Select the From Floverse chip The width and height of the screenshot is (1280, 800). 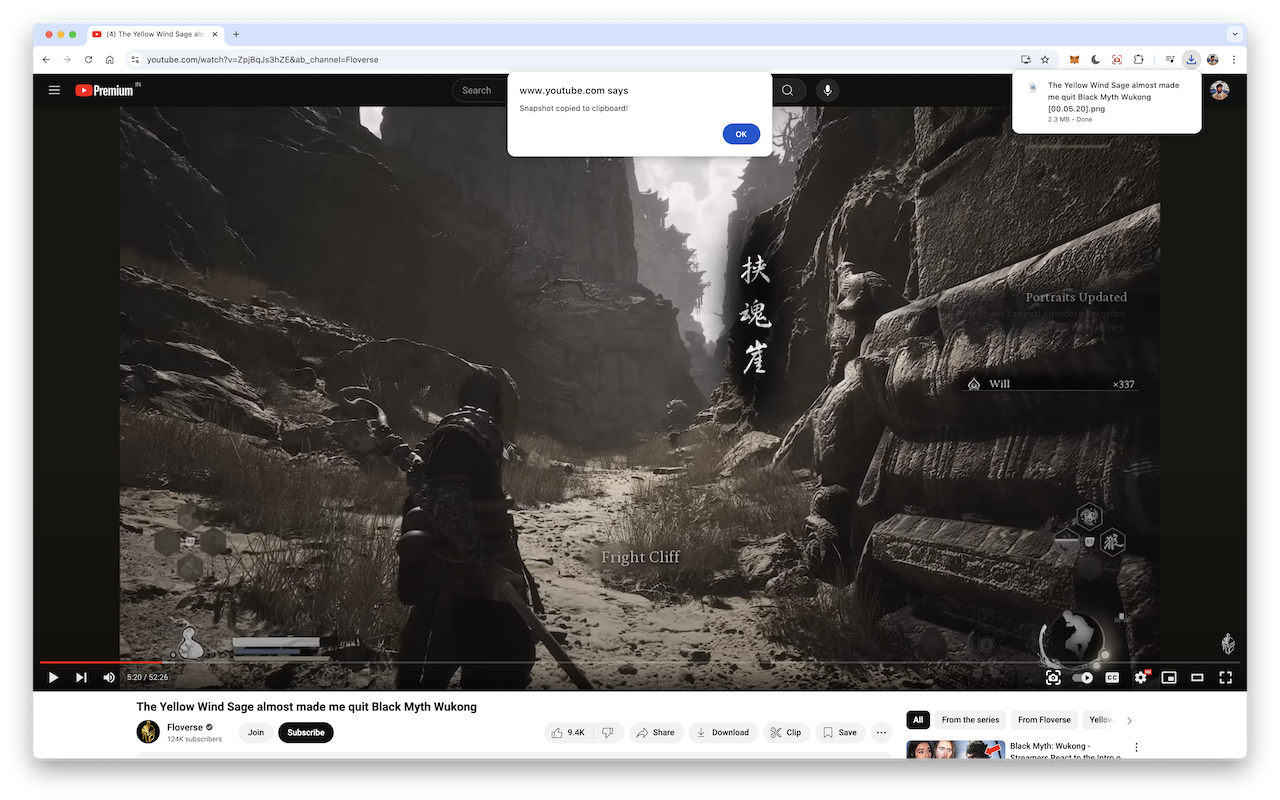coord(1044,719)
